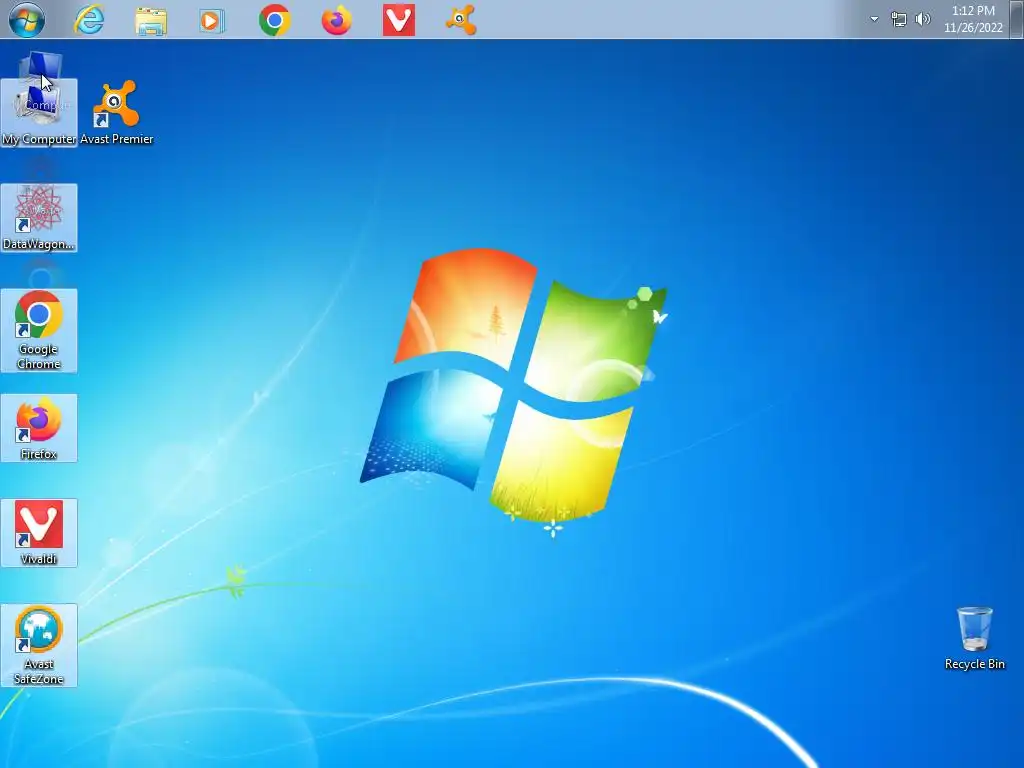The image size is (1024, 768).
Task: Select the Avast SafeZone desktop shortcut
Action: click(x=39, y=645)
